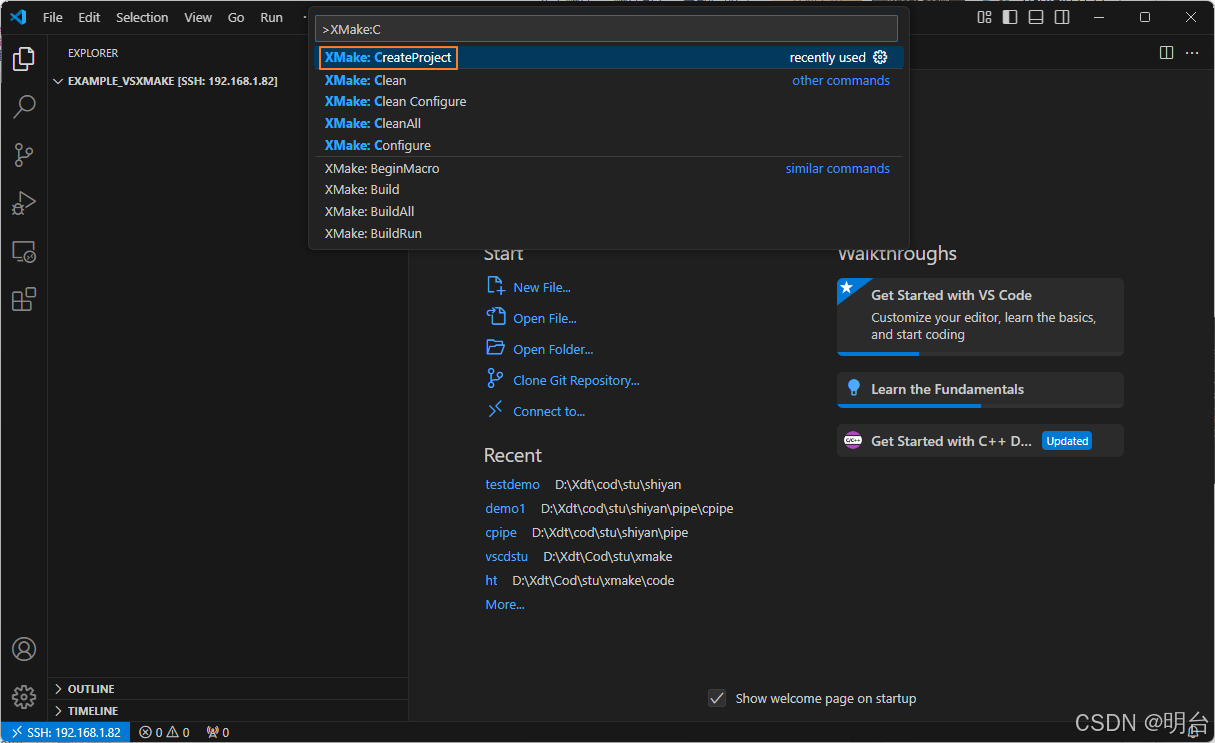Open editor More Actions ellipsis
The image size is (1215, 743).
click(1192, 53)
